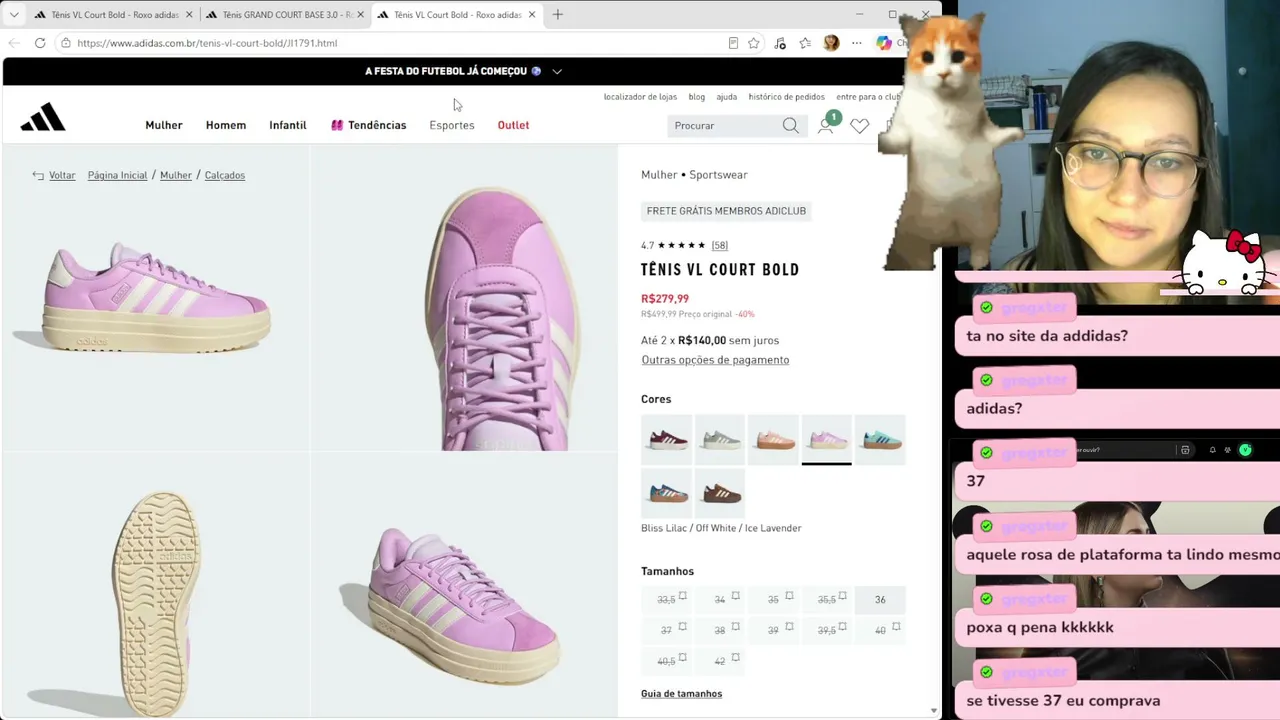Reload the page with the refresh button
The height and width of the screenshot is (720, 1280).
point(40,43)
